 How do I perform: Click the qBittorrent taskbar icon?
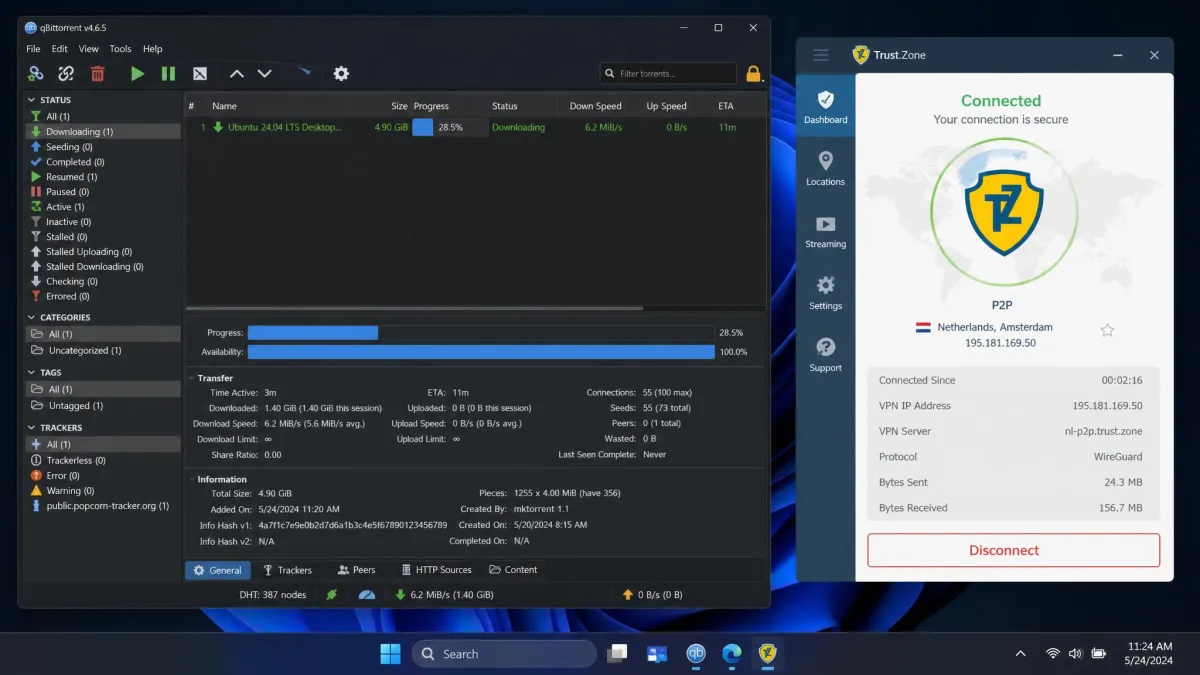coord(696,654)
